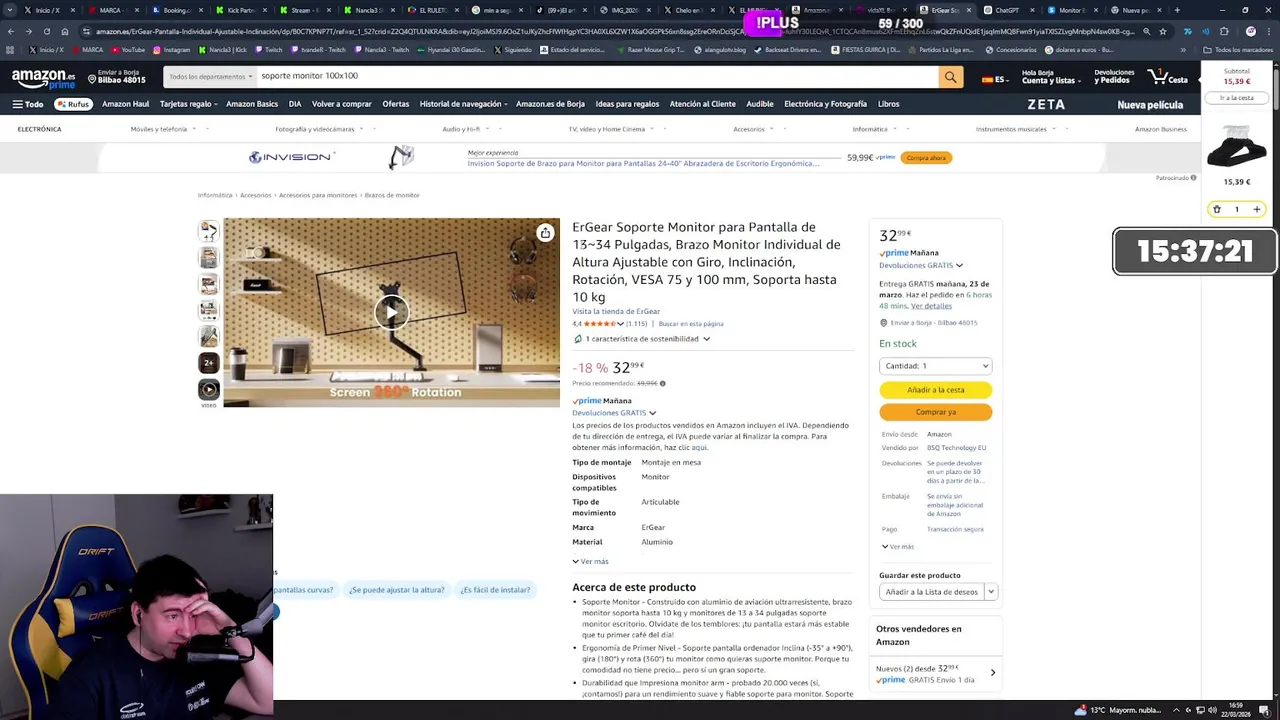The image size is (1280, 720).
Task: Reload the page with browser refresh icon
Action: pos(46,32)
